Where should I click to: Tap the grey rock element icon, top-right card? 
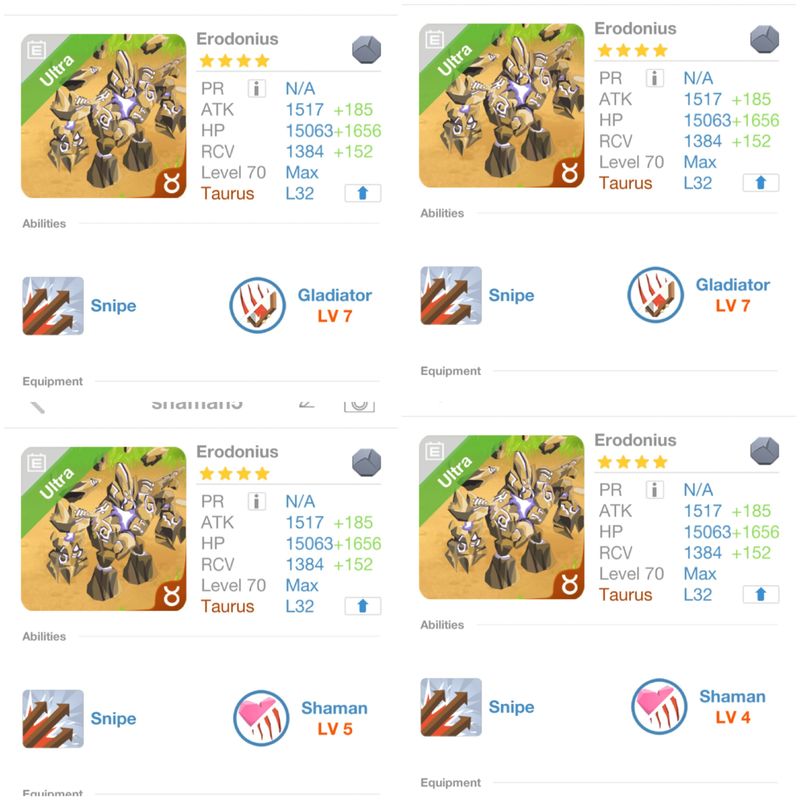(764, 39)
